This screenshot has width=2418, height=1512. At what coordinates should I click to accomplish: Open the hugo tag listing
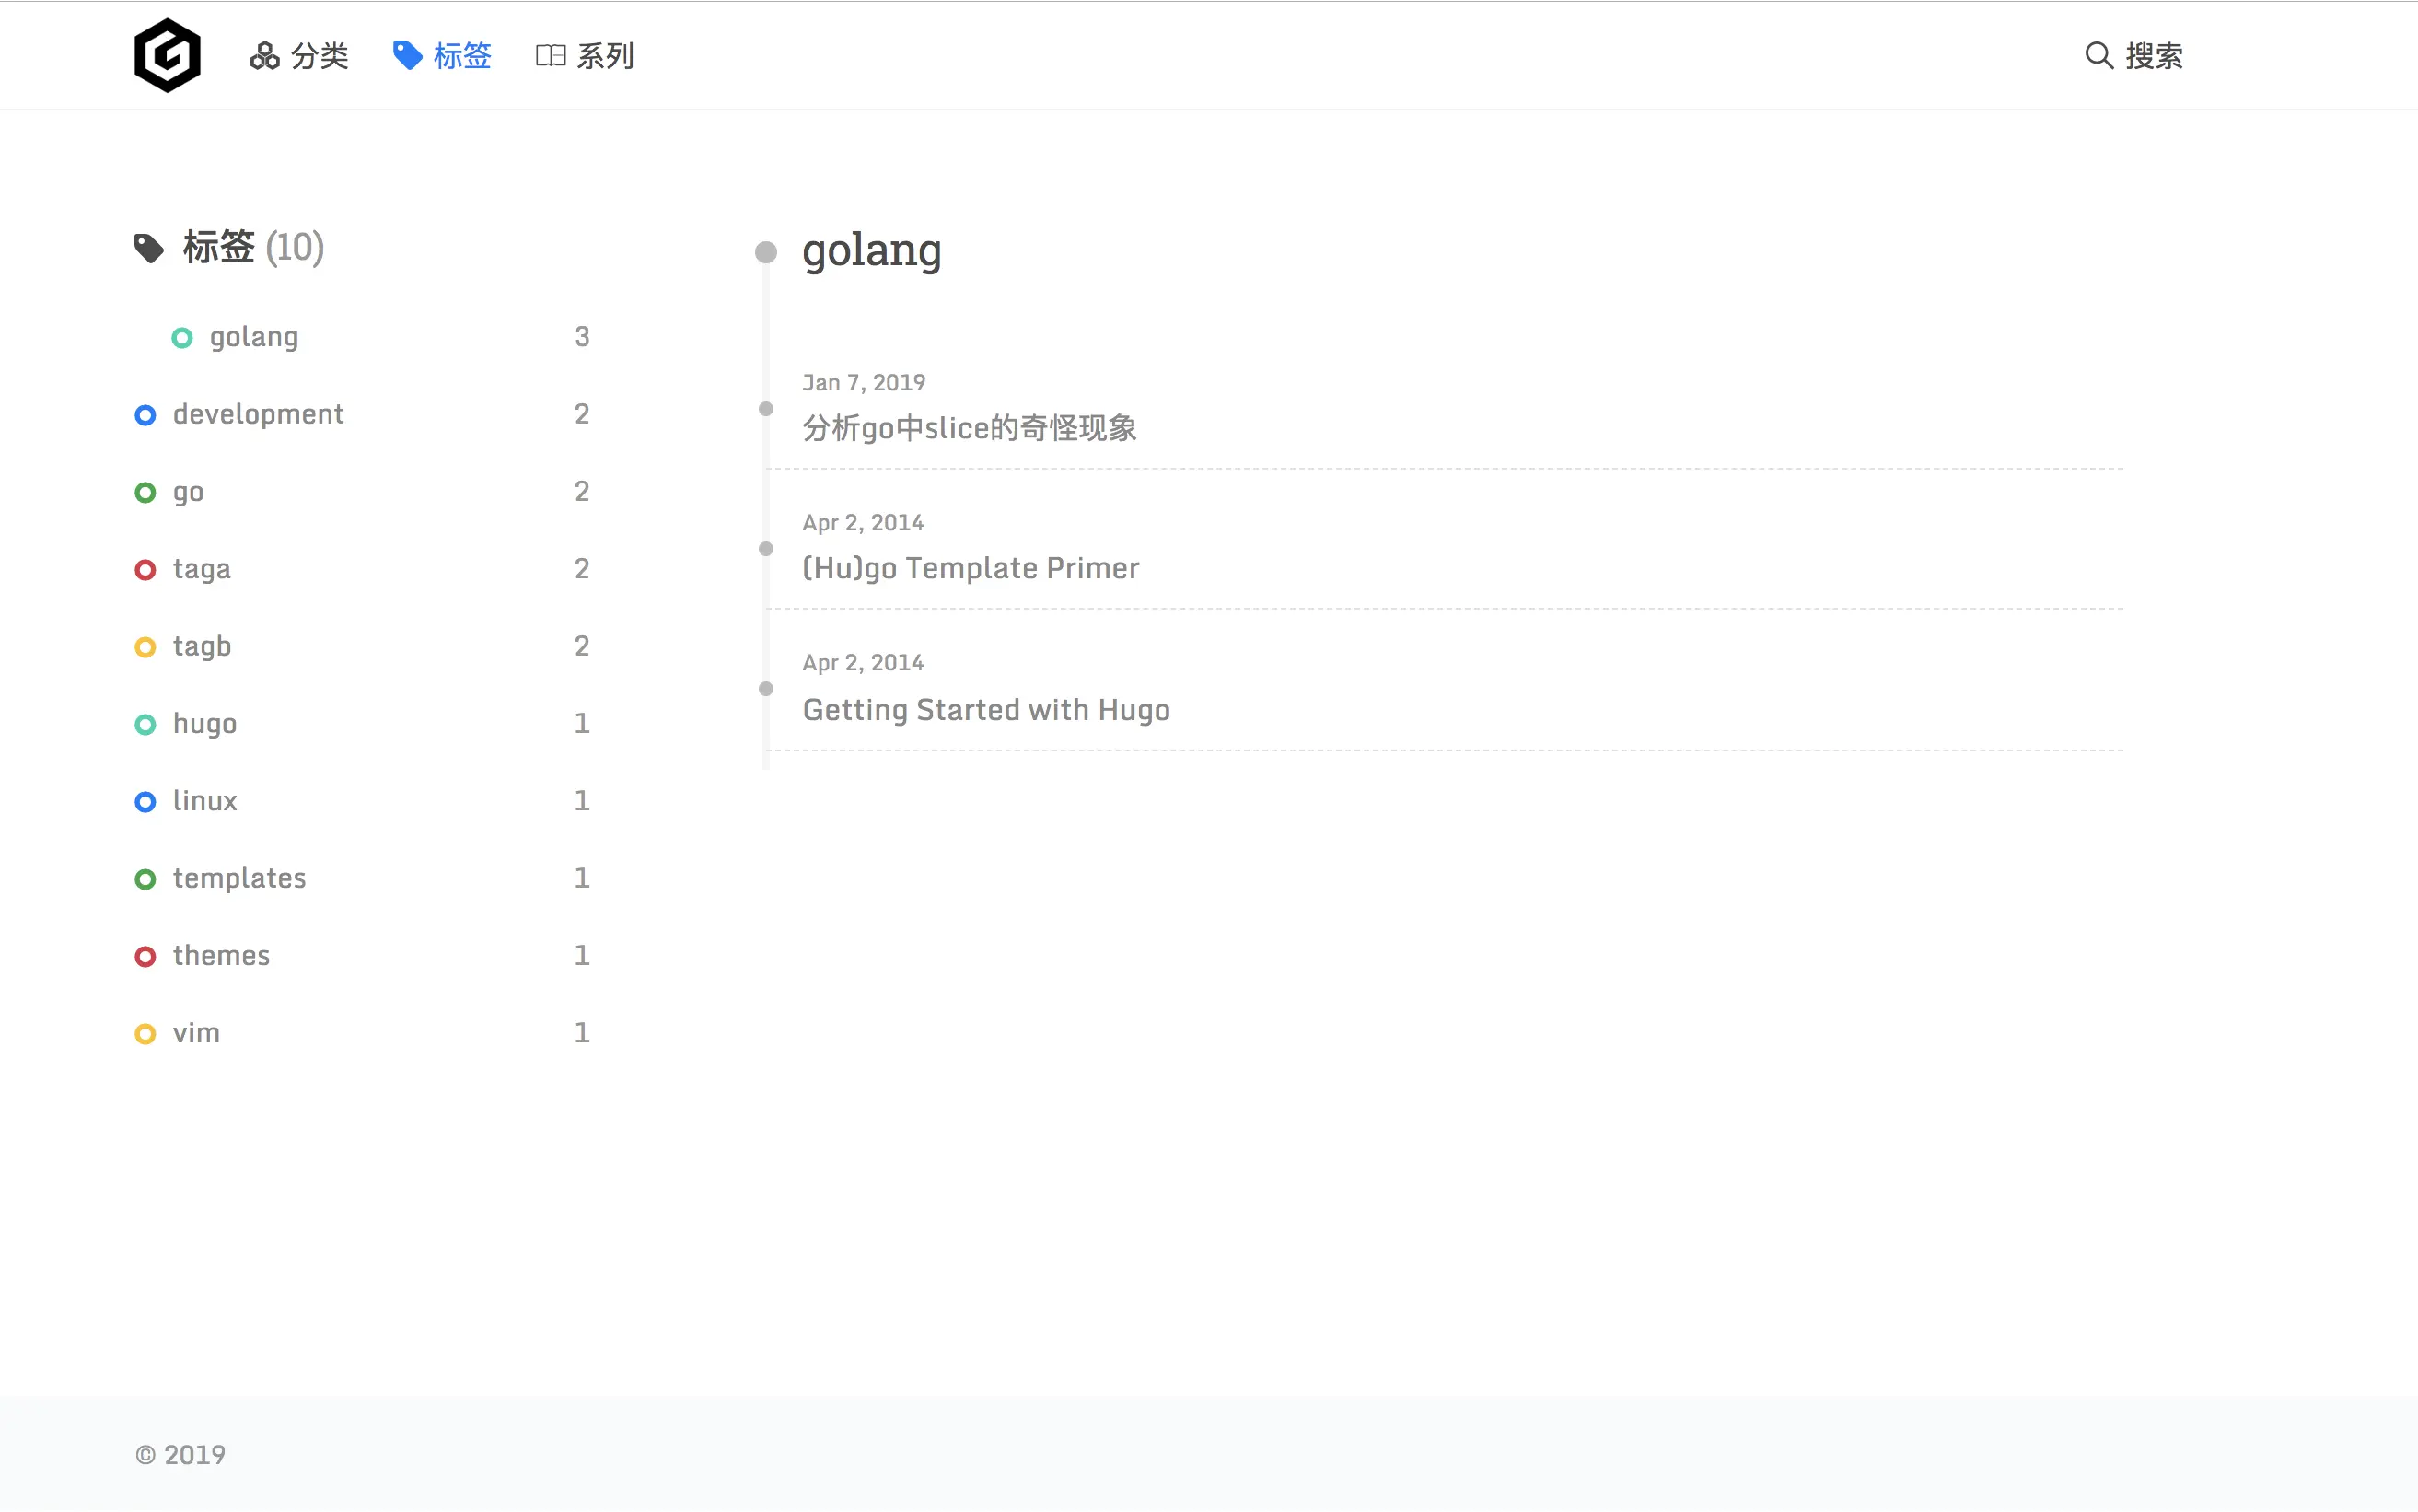tap(204, 723)
